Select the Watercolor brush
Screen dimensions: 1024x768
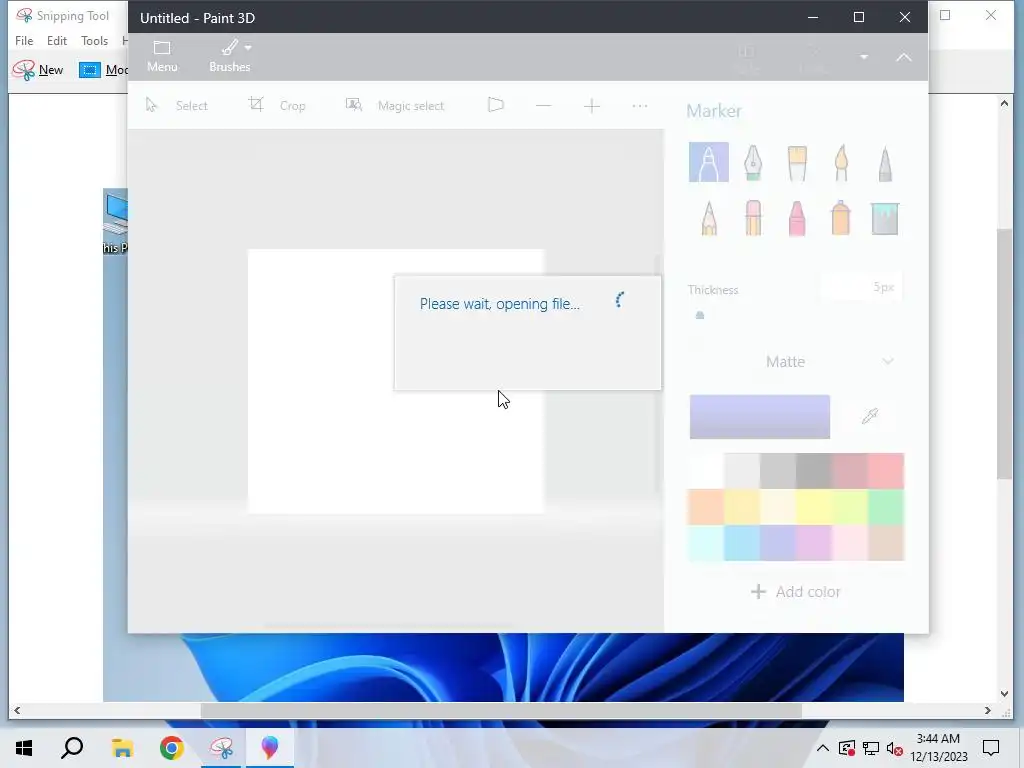click(841, 162)
